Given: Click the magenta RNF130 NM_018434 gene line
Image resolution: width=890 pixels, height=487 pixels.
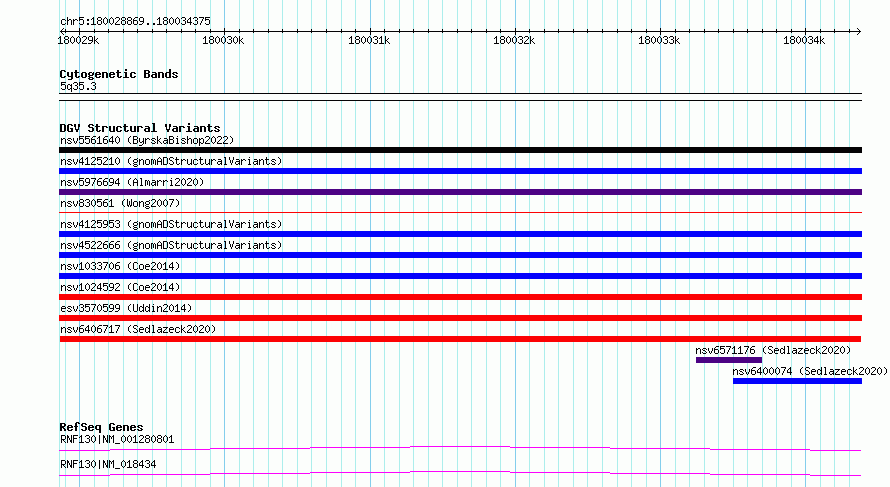Looking at the screenshot, I should [460, 473].
